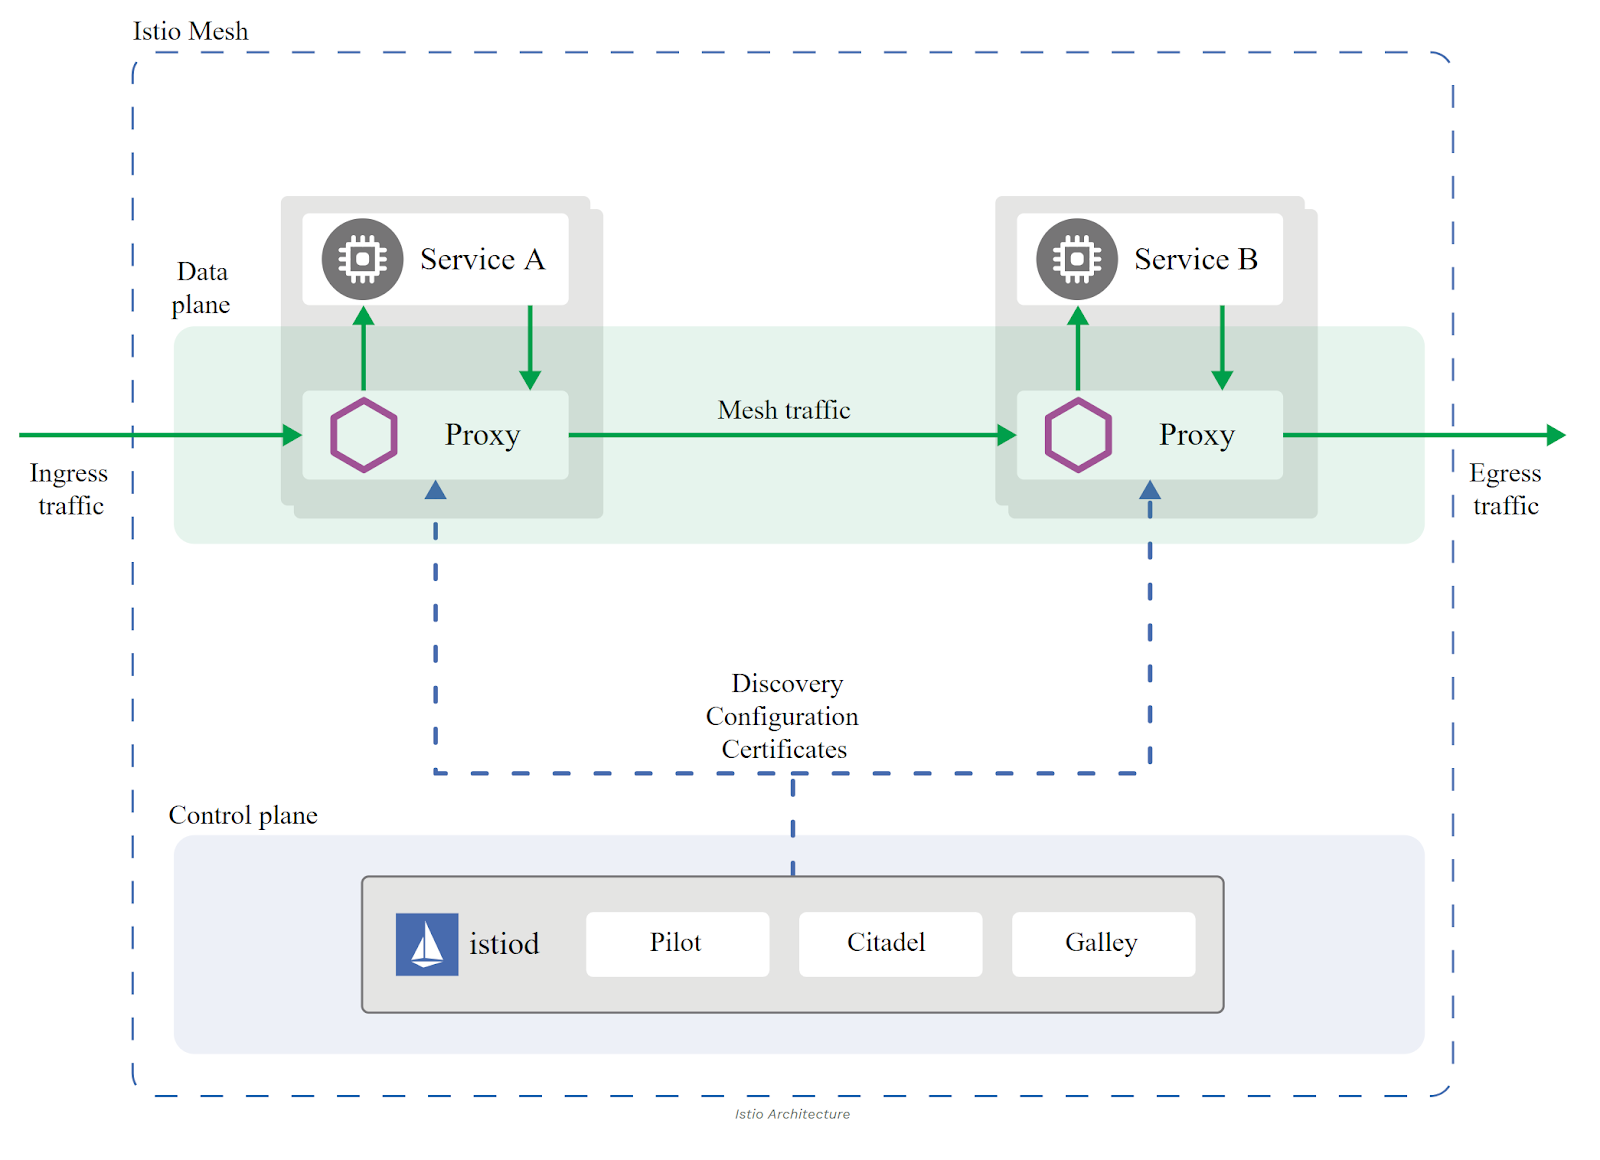Click the "Ingress traffic" label

point(69,489)
